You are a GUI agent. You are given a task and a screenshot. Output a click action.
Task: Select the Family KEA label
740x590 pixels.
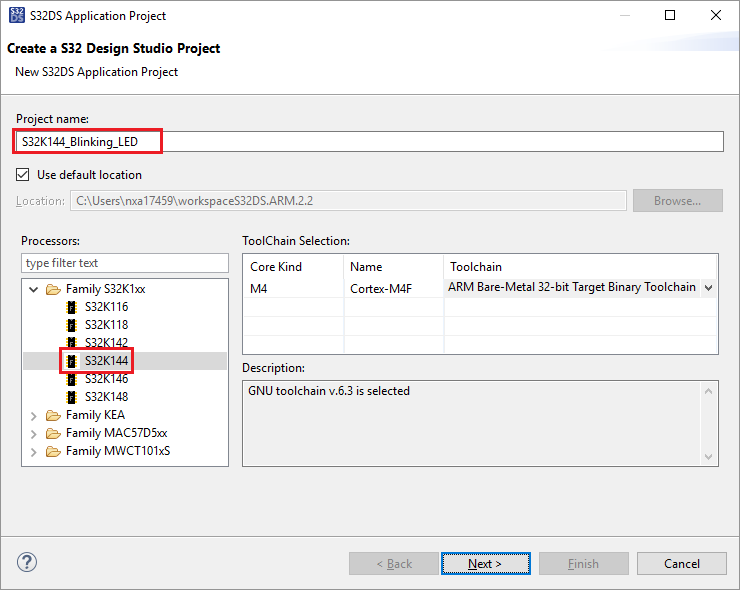tap(95, 415)
